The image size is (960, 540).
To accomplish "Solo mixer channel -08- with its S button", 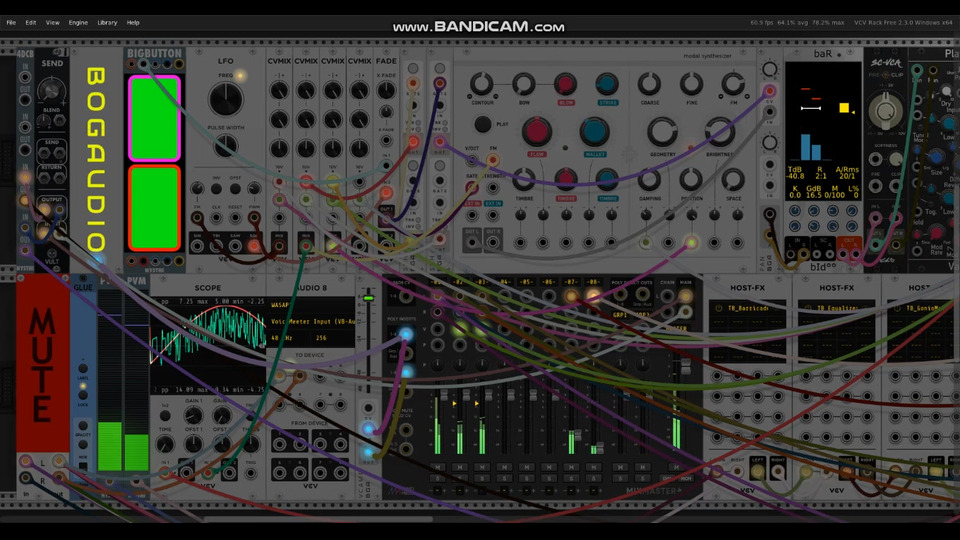I will (594, 478).
